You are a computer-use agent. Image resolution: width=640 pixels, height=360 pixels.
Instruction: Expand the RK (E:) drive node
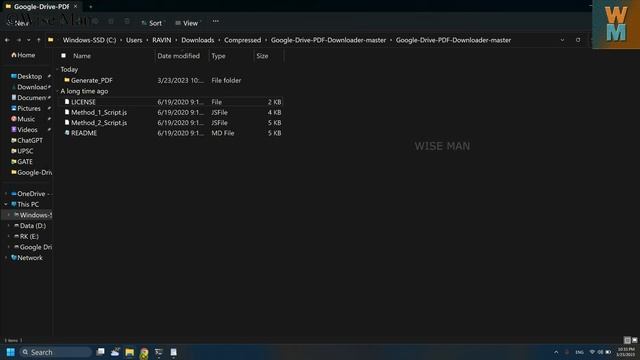9,236
